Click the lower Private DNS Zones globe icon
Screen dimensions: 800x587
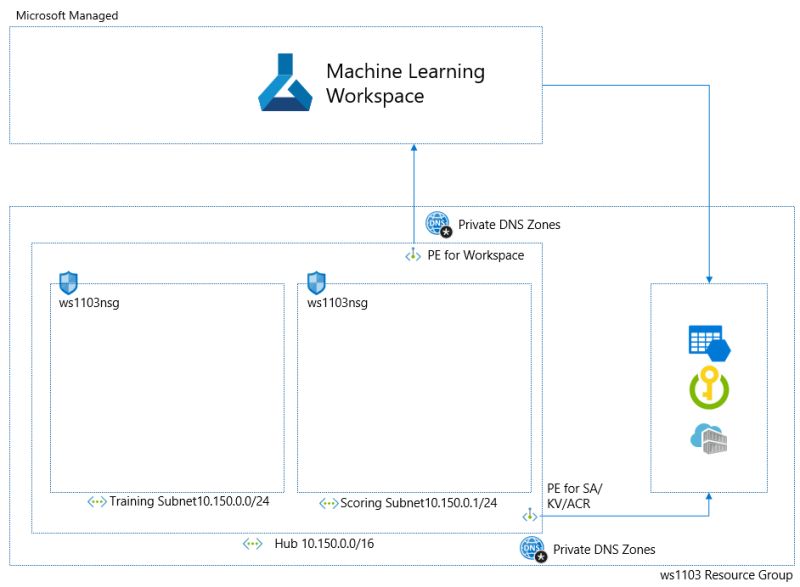click(530, 548)
